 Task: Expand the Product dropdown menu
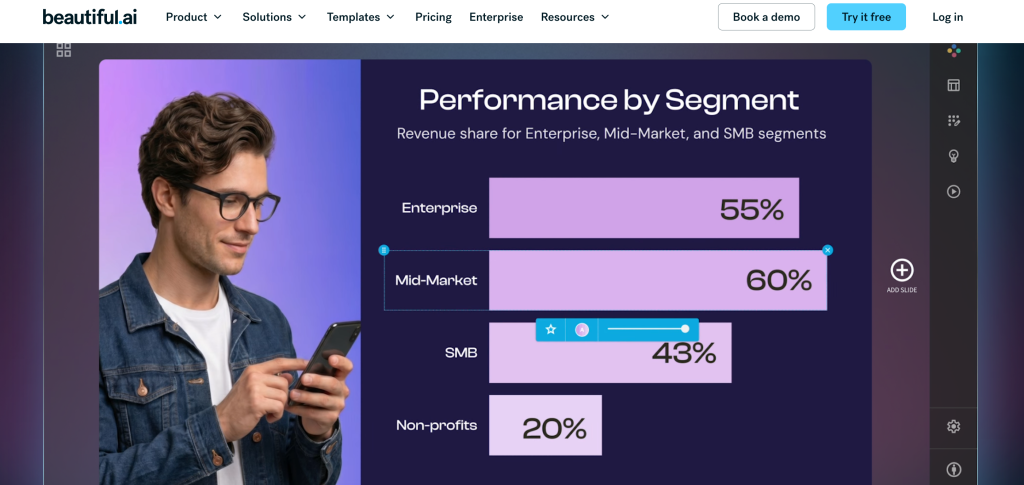pos(194,17)
